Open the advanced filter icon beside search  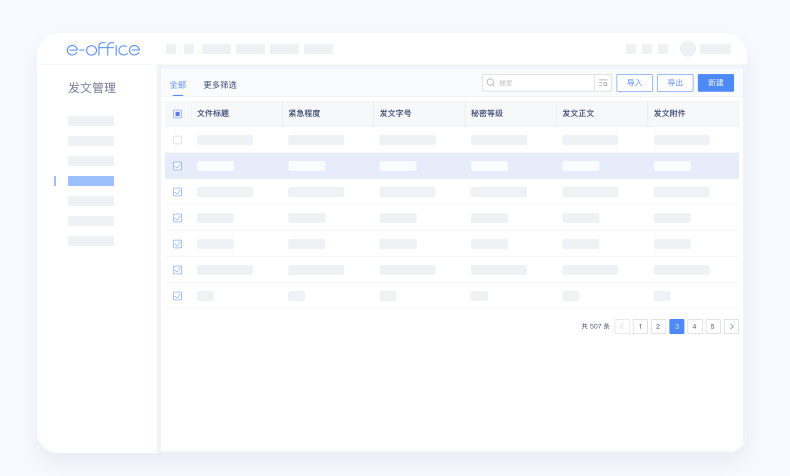pos(603,83)
